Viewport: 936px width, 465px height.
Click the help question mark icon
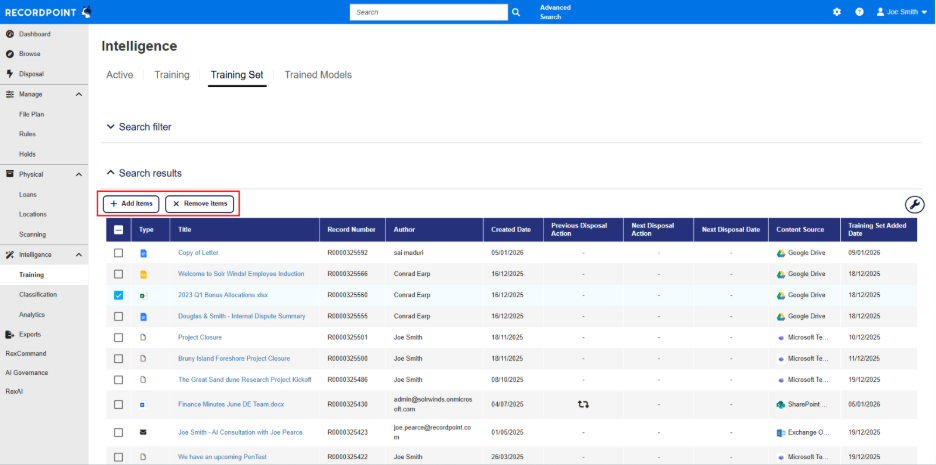click(x=859, y=12)
